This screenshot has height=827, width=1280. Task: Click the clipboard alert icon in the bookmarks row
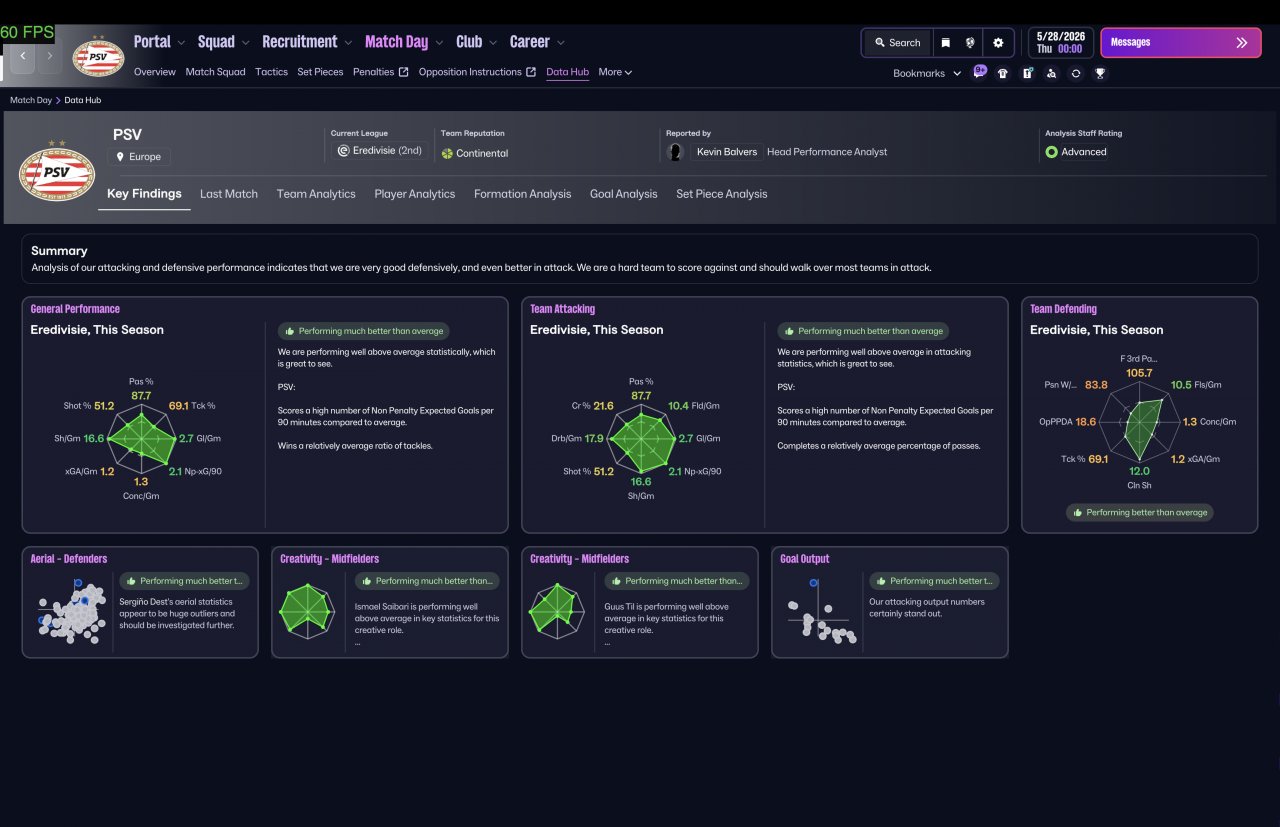[1027, 73]
